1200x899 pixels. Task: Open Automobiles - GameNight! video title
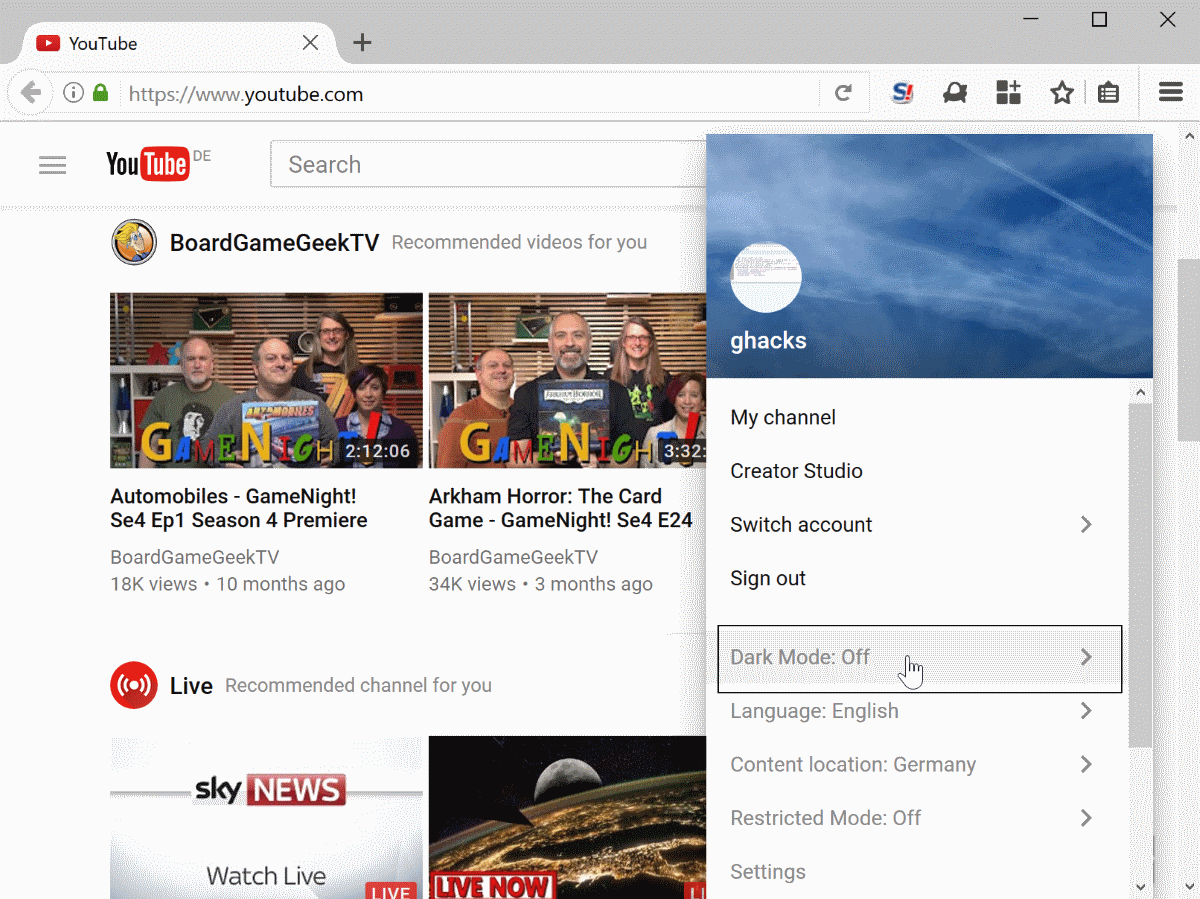point(239,508)
